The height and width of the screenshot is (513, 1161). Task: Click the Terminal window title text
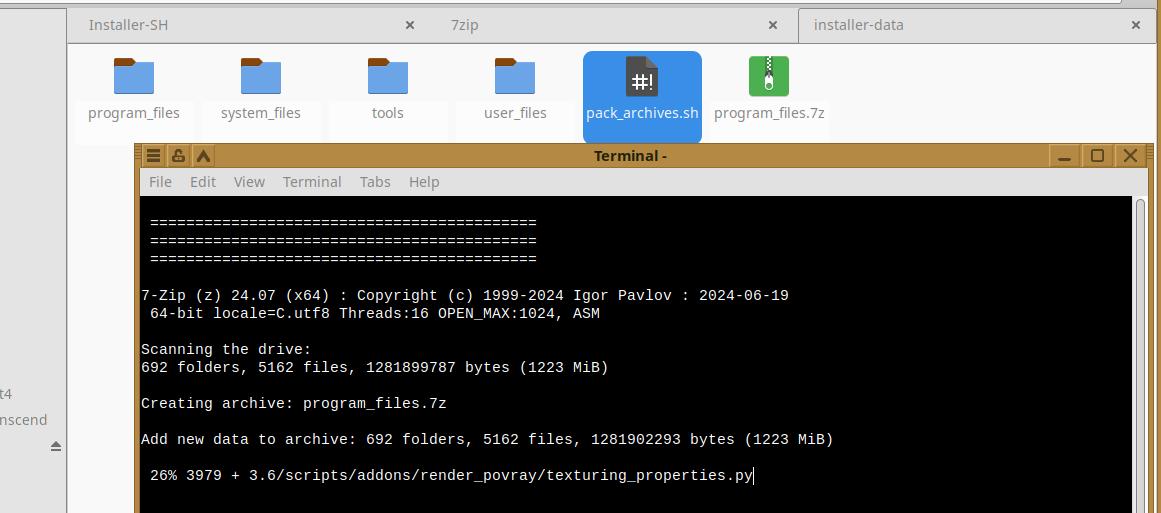(x=630, y=156)
